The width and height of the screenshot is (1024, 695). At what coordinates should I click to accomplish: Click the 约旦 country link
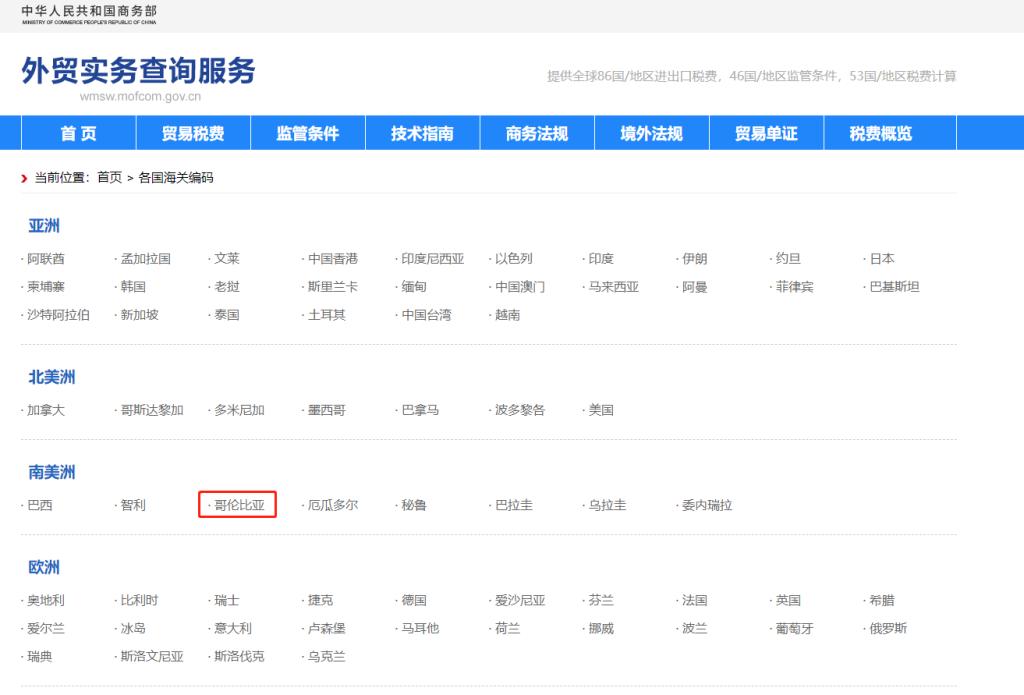[788, 259]
